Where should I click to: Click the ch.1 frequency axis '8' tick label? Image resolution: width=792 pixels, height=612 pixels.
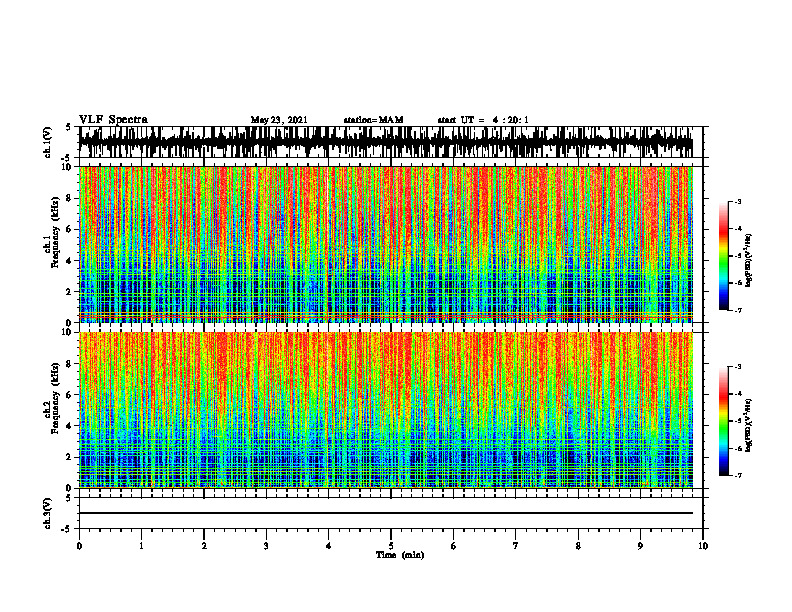pyautogui.click(x=70, y=198)
